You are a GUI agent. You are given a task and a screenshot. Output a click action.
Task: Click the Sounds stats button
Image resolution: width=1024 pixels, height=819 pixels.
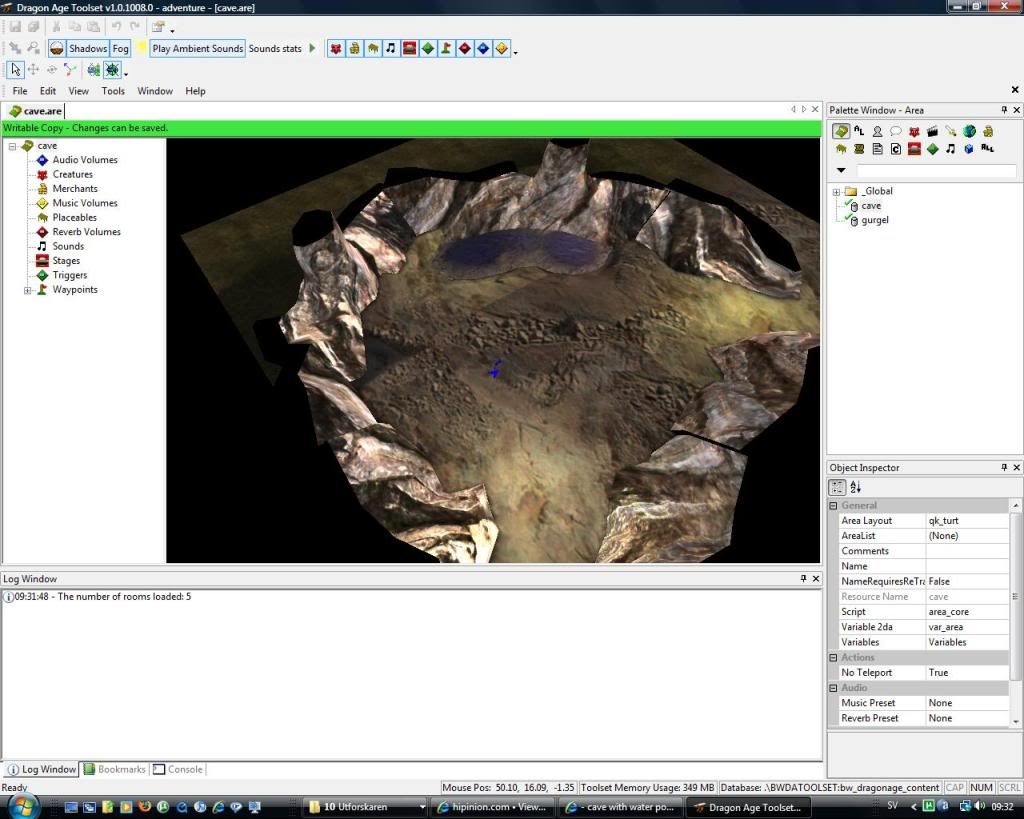[x=275, y=48]
